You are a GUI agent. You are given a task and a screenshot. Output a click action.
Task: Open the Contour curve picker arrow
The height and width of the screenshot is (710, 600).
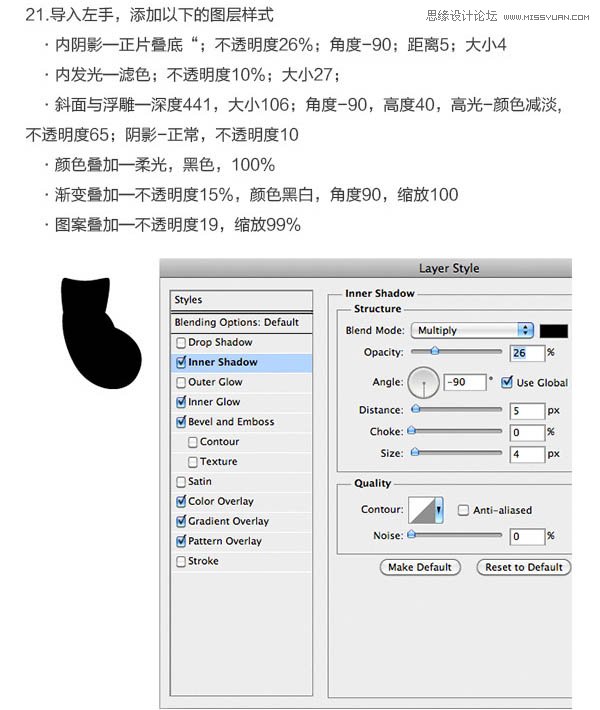(x=438, y=510)
